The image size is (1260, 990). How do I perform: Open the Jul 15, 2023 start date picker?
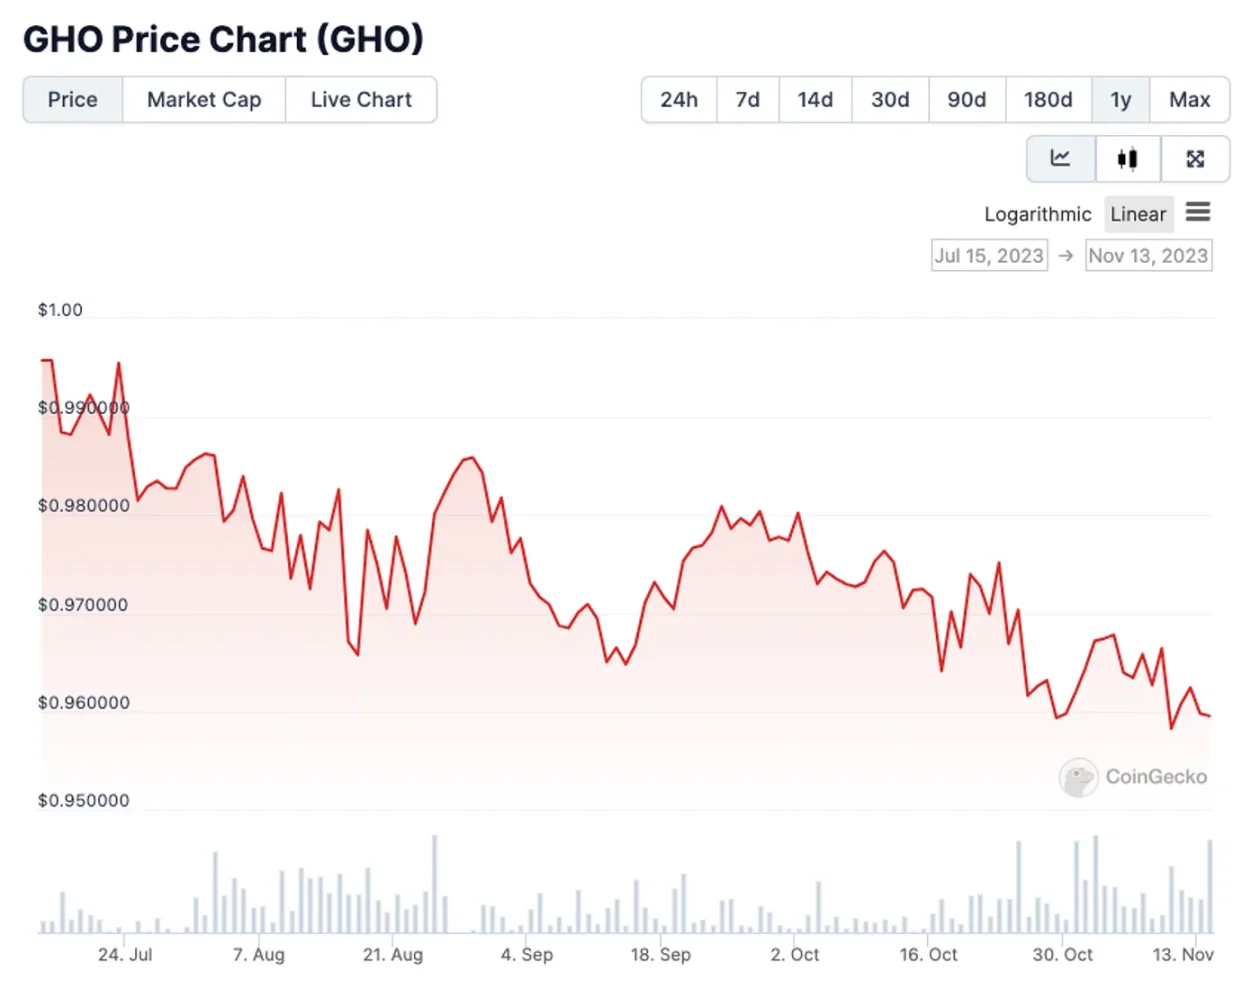pyautogui.click(x=989, y=256)
